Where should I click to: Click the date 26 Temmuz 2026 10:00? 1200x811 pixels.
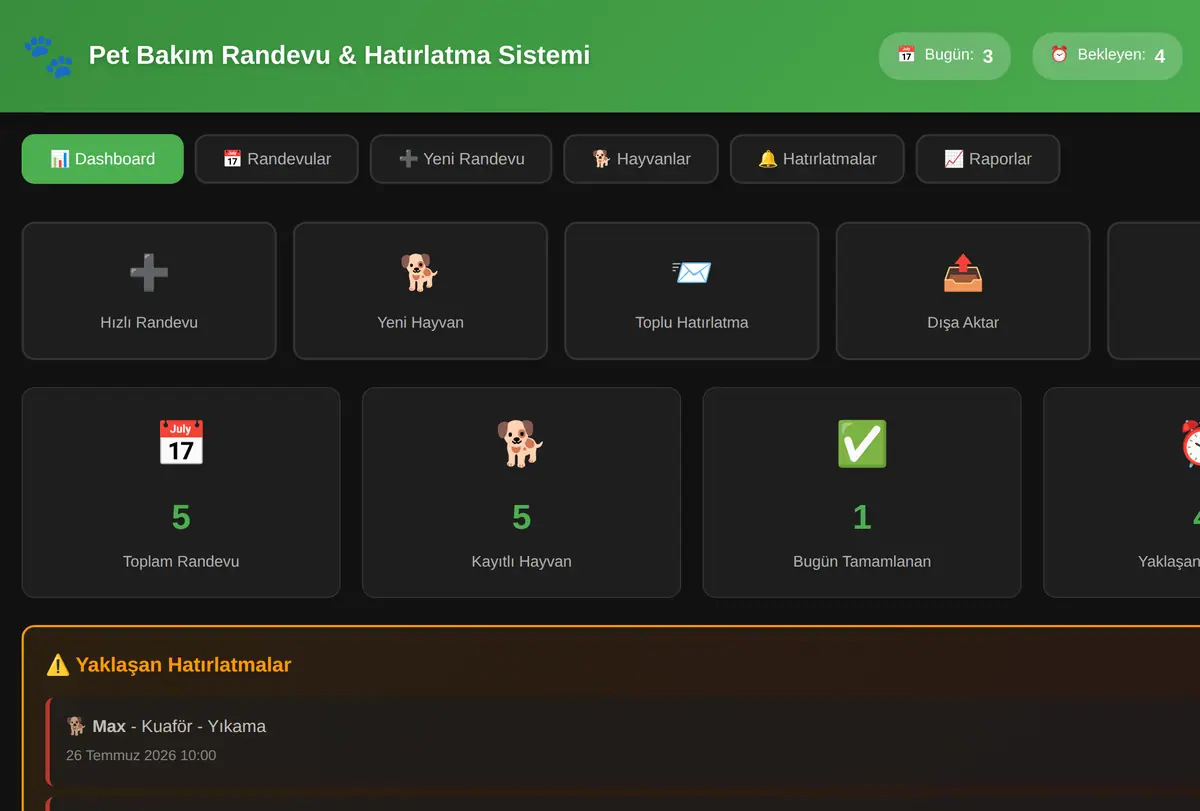141,755
